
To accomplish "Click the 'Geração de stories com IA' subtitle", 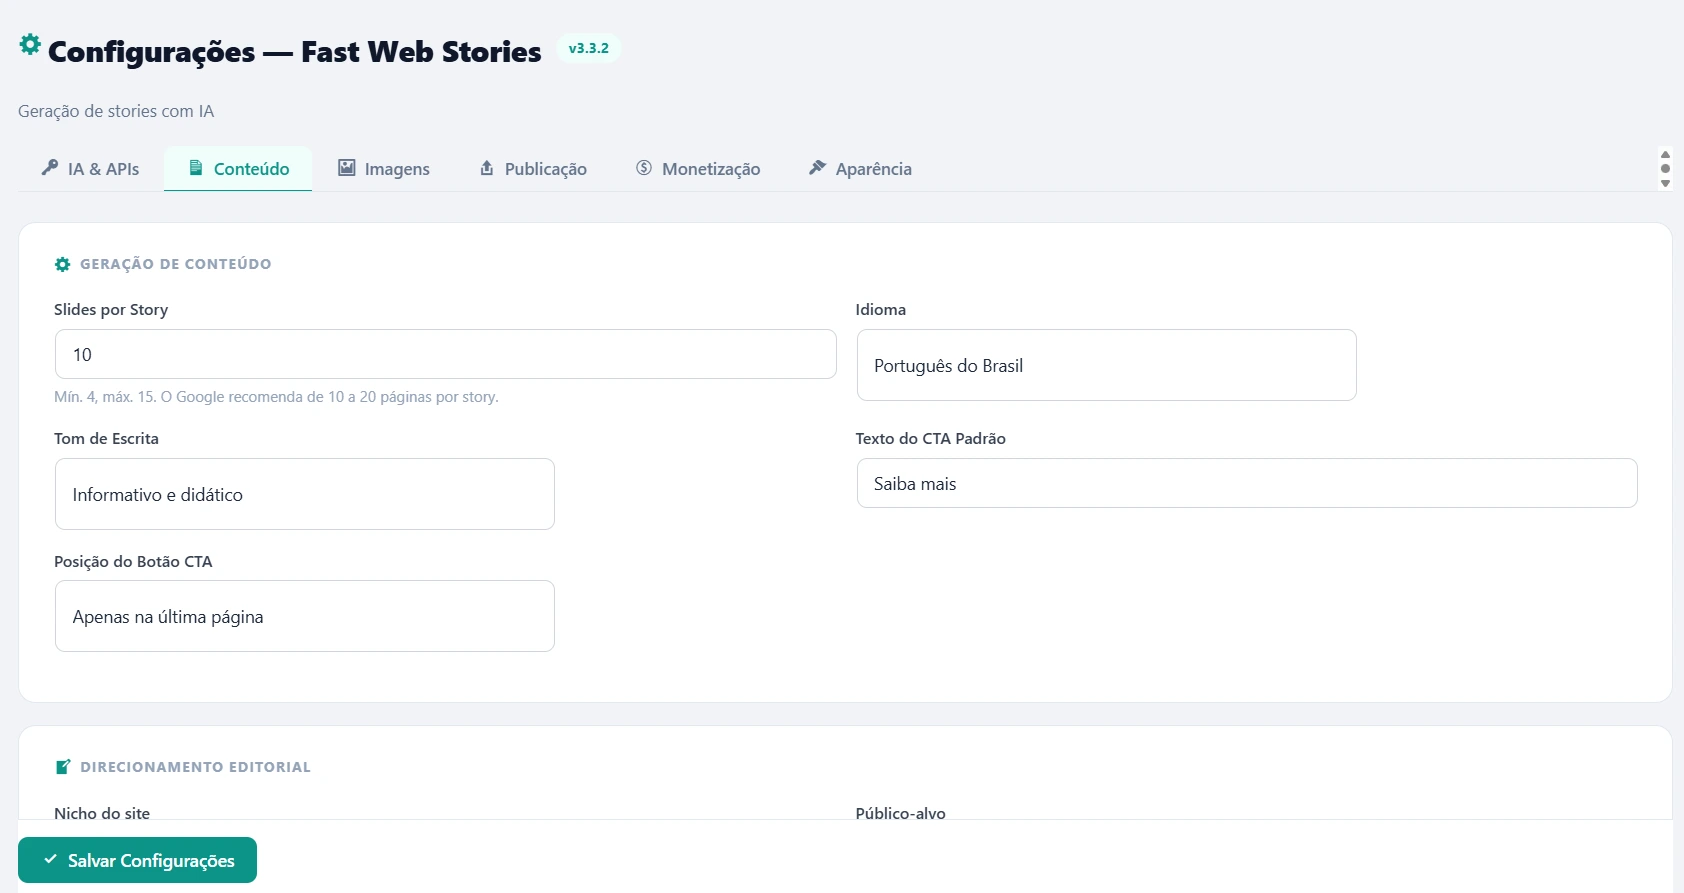I will [x=116, y=111].
